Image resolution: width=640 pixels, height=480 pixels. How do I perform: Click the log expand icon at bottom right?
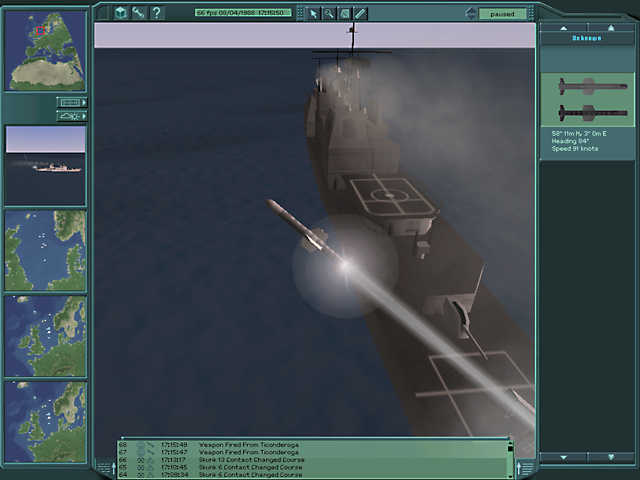point(525,467)
